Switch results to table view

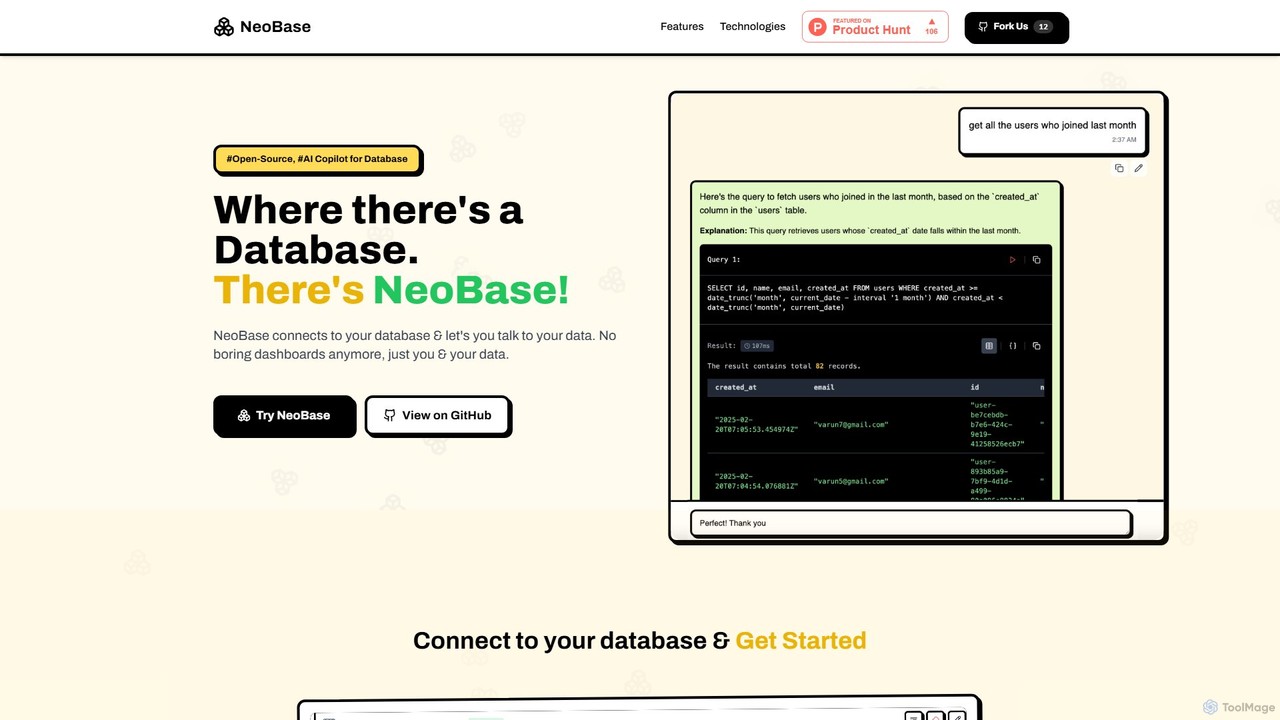pos(989,346)
